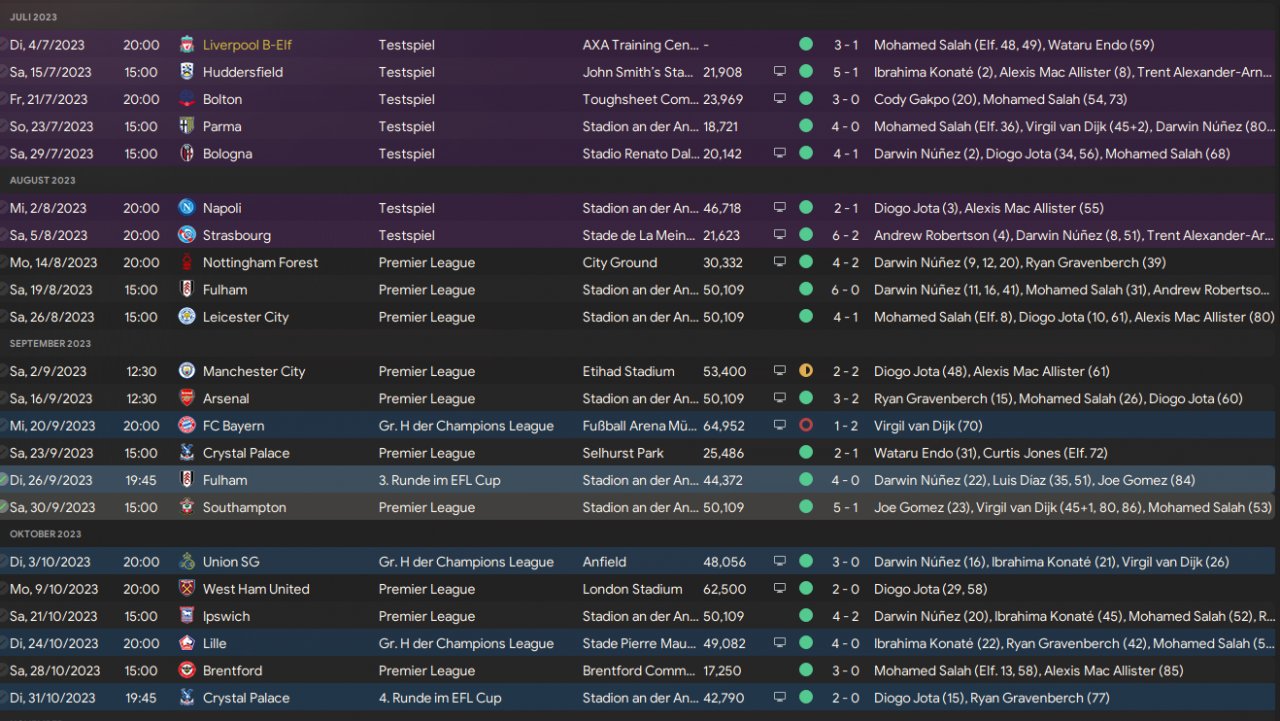Select the "1 - 2" score against FC Bayern
This screenshot has height=721, width=1280.
846,426
